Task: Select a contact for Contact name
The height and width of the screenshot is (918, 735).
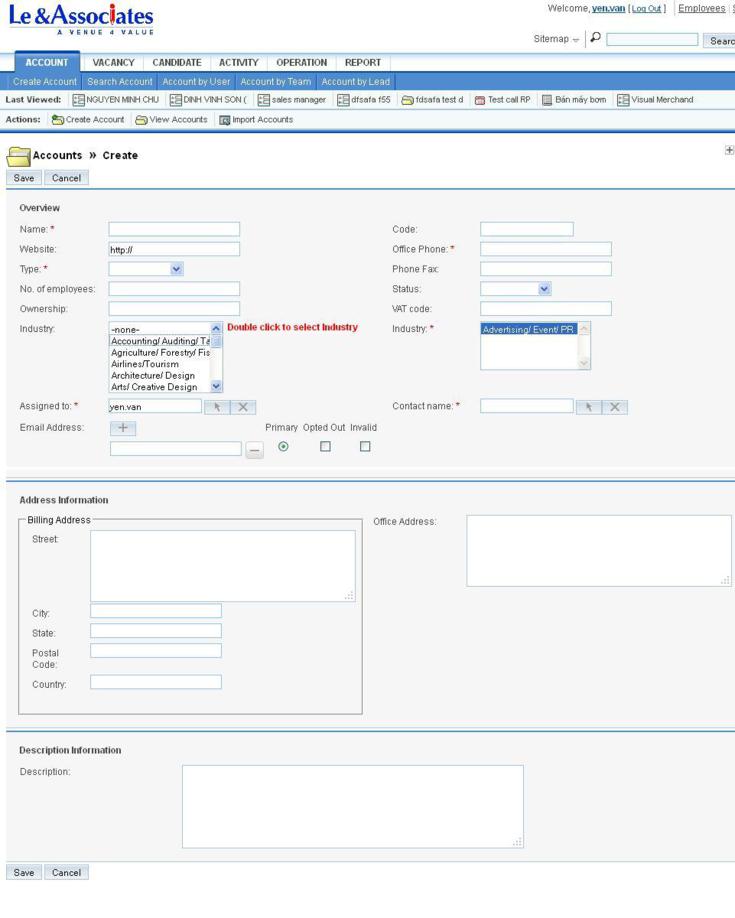Action: click(589, 407)
